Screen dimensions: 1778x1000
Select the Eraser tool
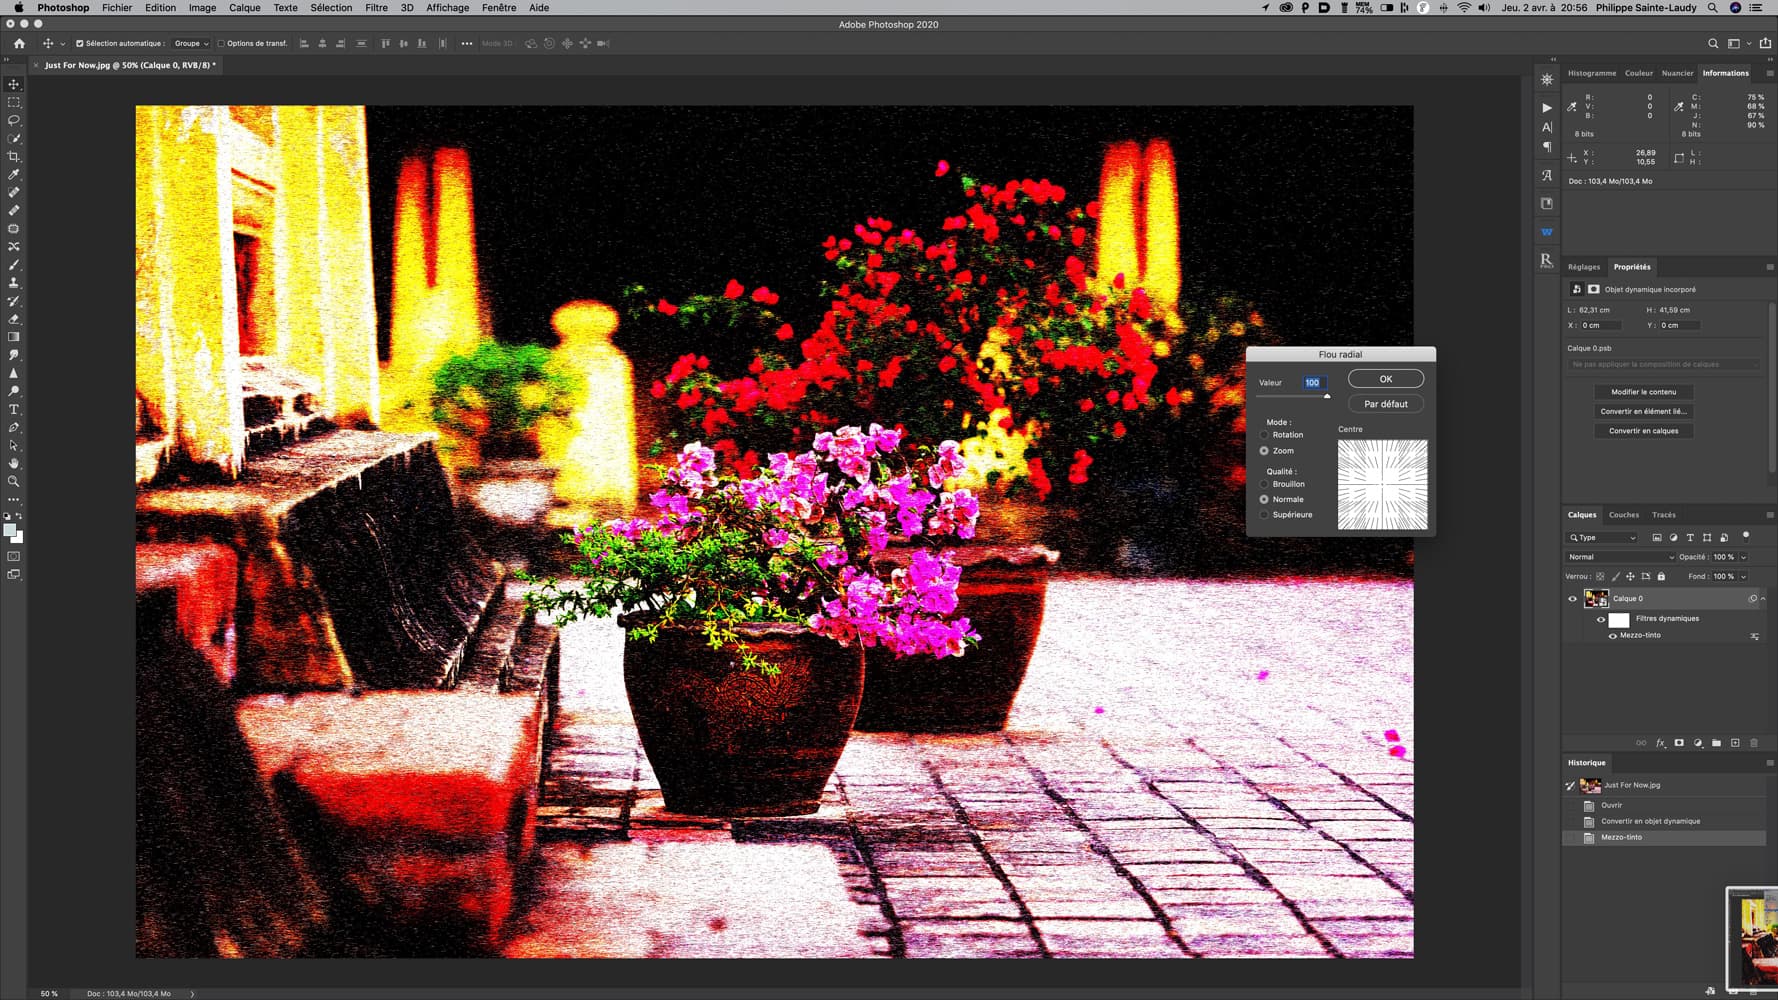point(14,319)
